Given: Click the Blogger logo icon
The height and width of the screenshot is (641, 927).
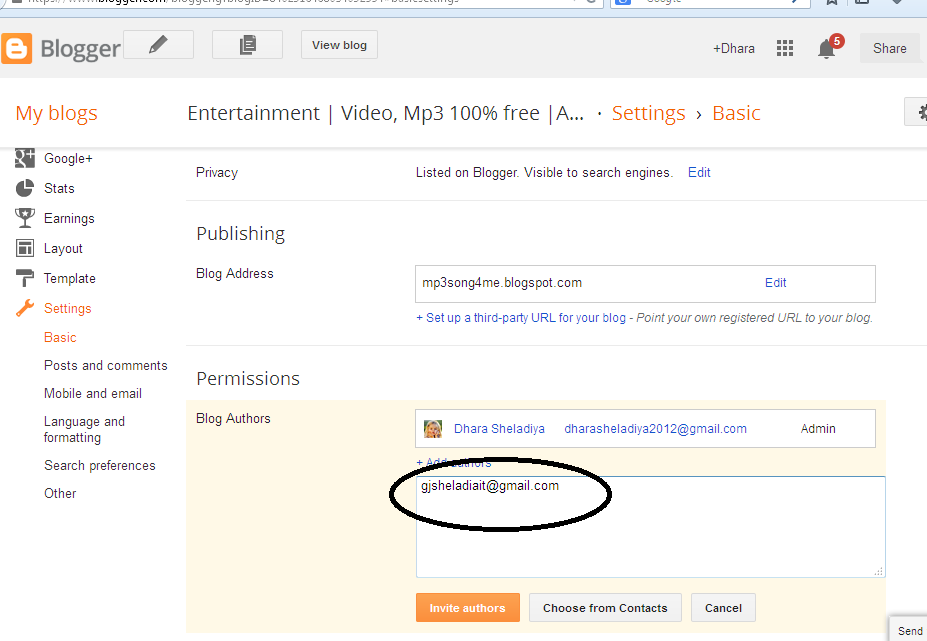Looking at the screenshot, I should click(17, 48).
